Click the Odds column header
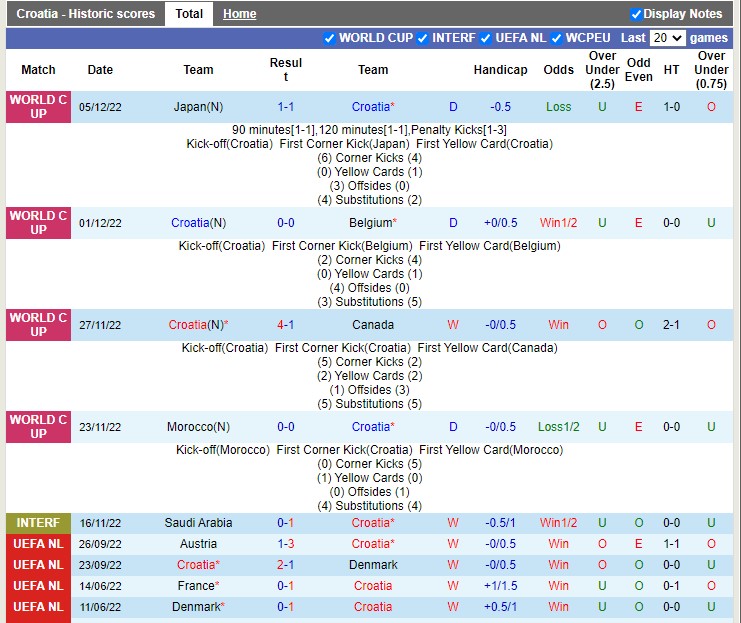 click(558, 70)
